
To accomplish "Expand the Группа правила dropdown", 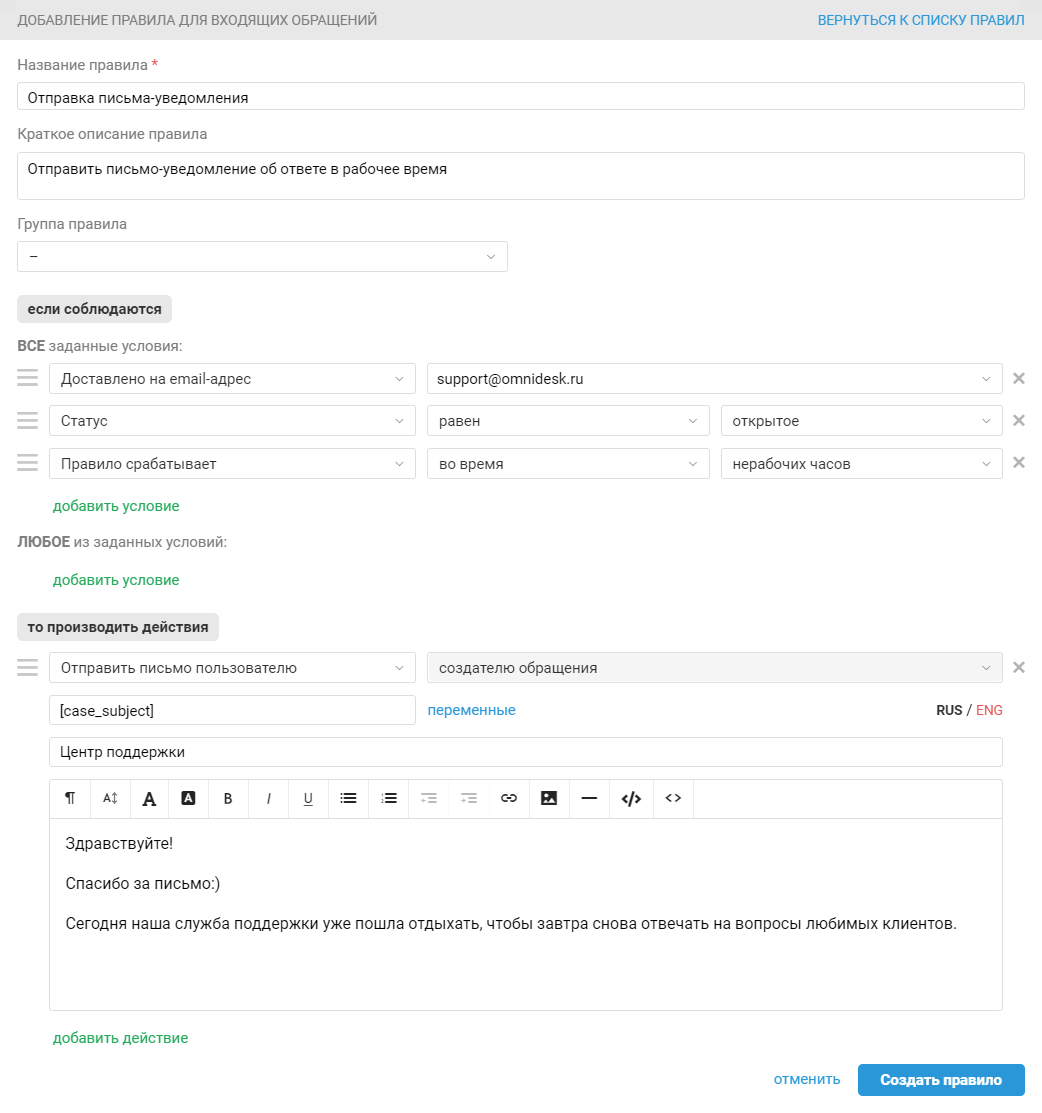I will click(262, 256).
